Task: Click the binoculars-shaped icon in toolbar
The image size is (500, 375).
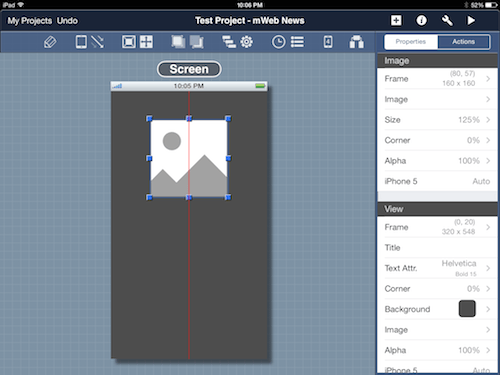Action: click(x=356, y=42)
